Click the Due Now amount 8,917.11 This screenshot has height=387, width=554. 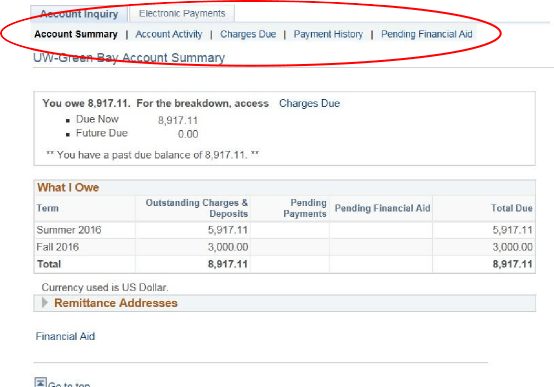[178, 121]
